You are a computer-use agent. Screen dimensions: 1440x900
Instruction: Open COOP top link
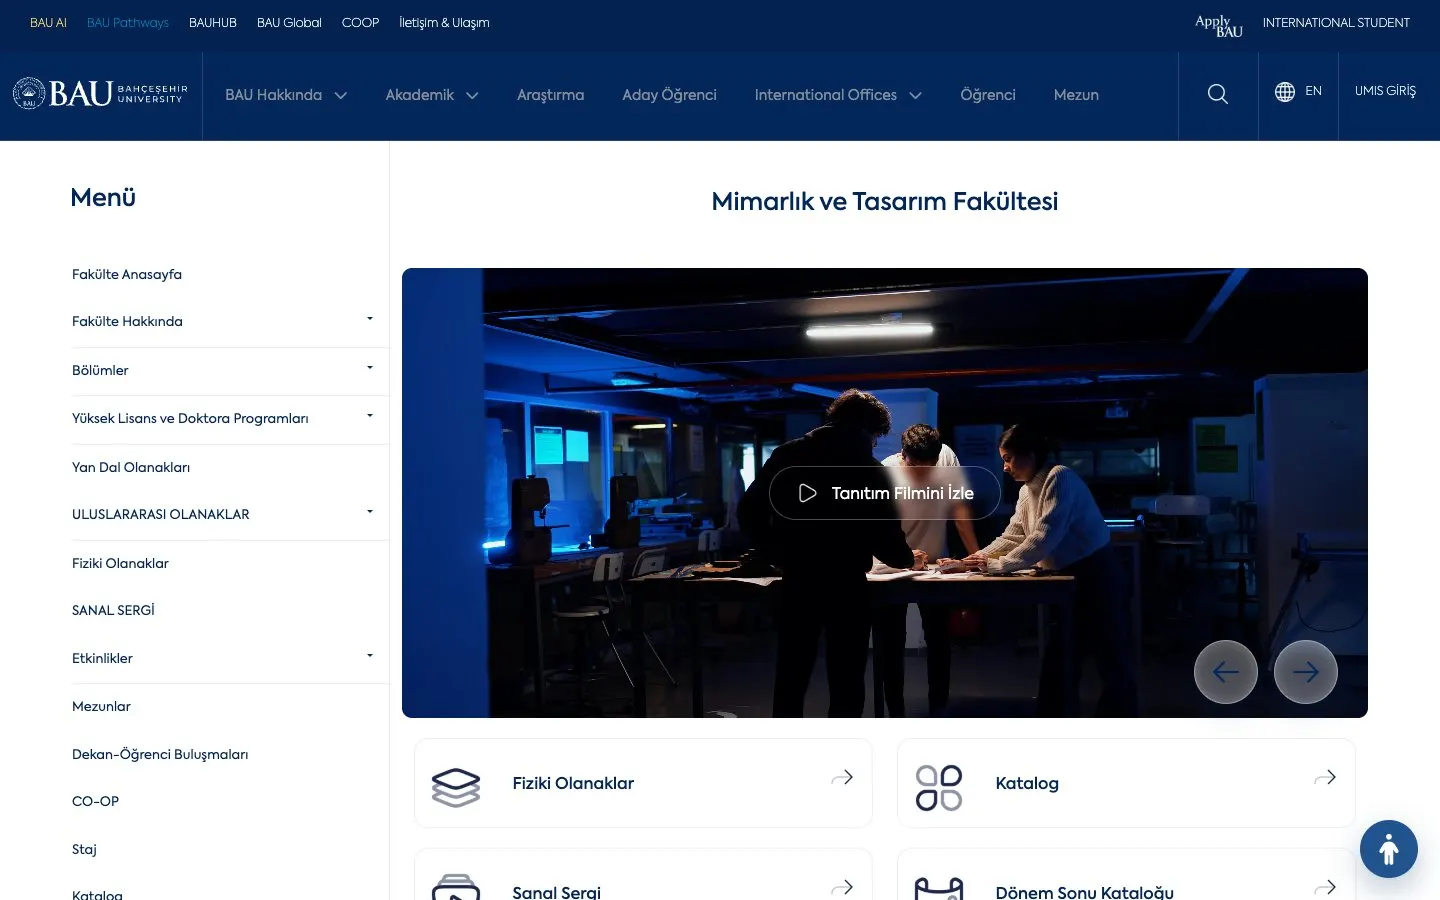coord(360,23)
